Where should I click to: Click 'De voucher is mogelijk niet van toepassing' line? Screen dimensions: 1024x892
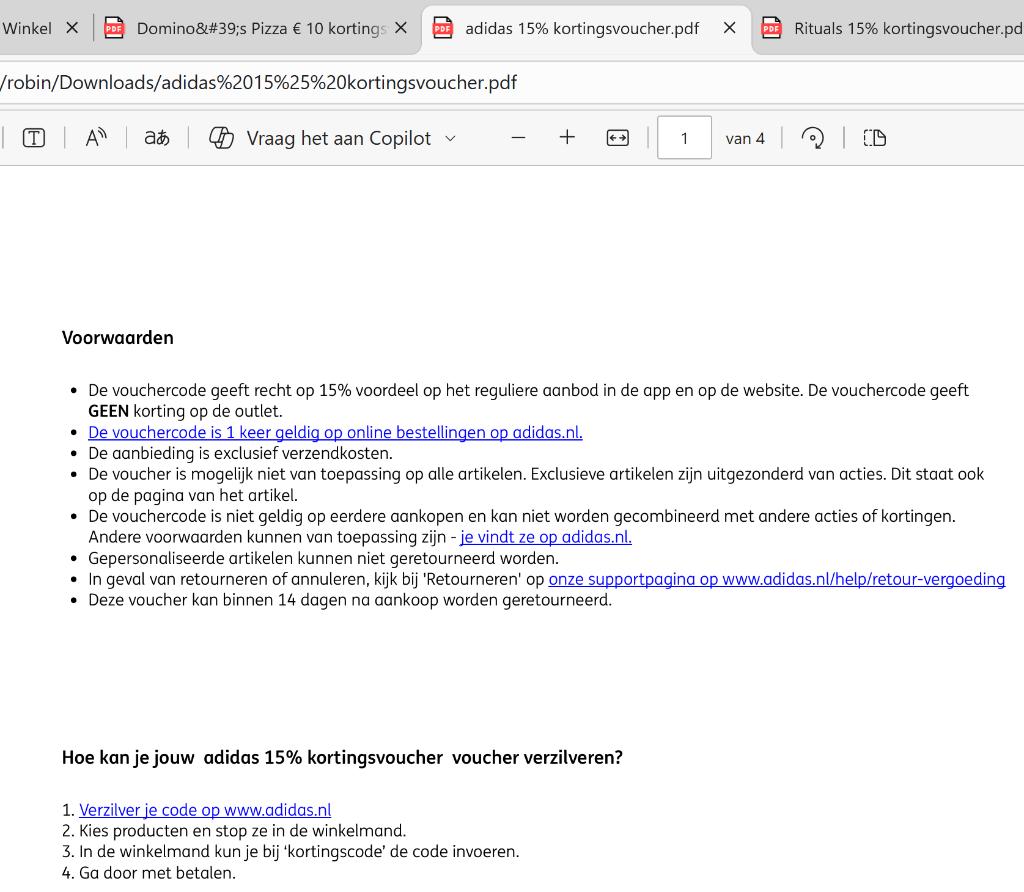[x=536, y=485]
